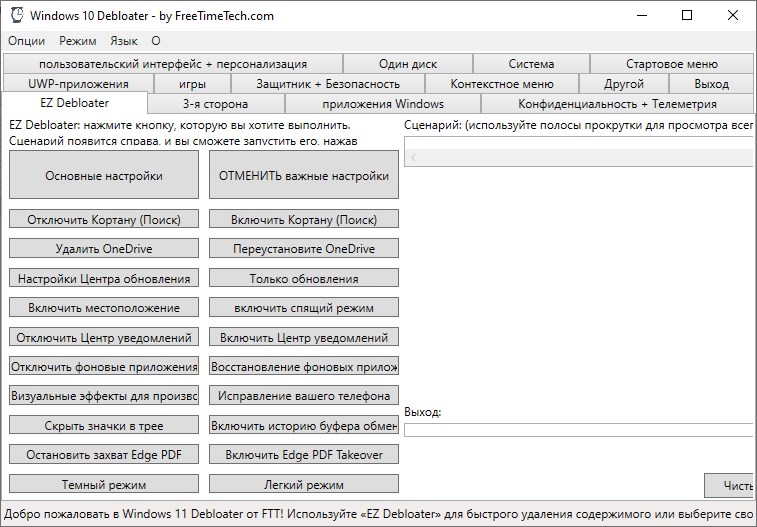
Task: Open the Стартовое меню tab
Action: click(x=672, y=64)
